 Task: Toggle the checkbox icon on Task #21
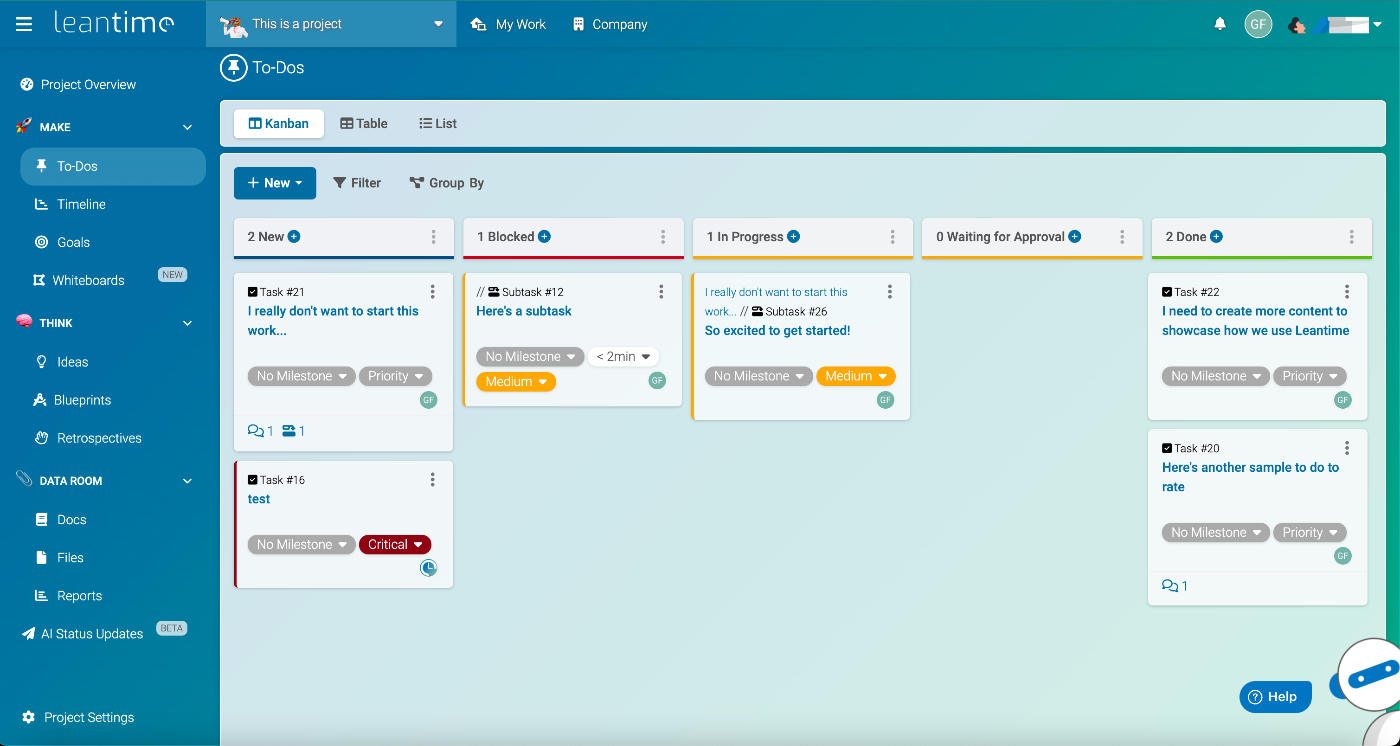pyautogui.click(x=254, y=291)
